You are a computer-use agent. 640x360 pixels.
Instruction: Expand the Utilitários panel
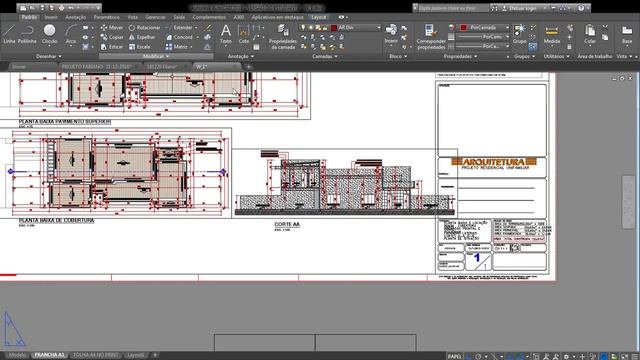[557, 56]
